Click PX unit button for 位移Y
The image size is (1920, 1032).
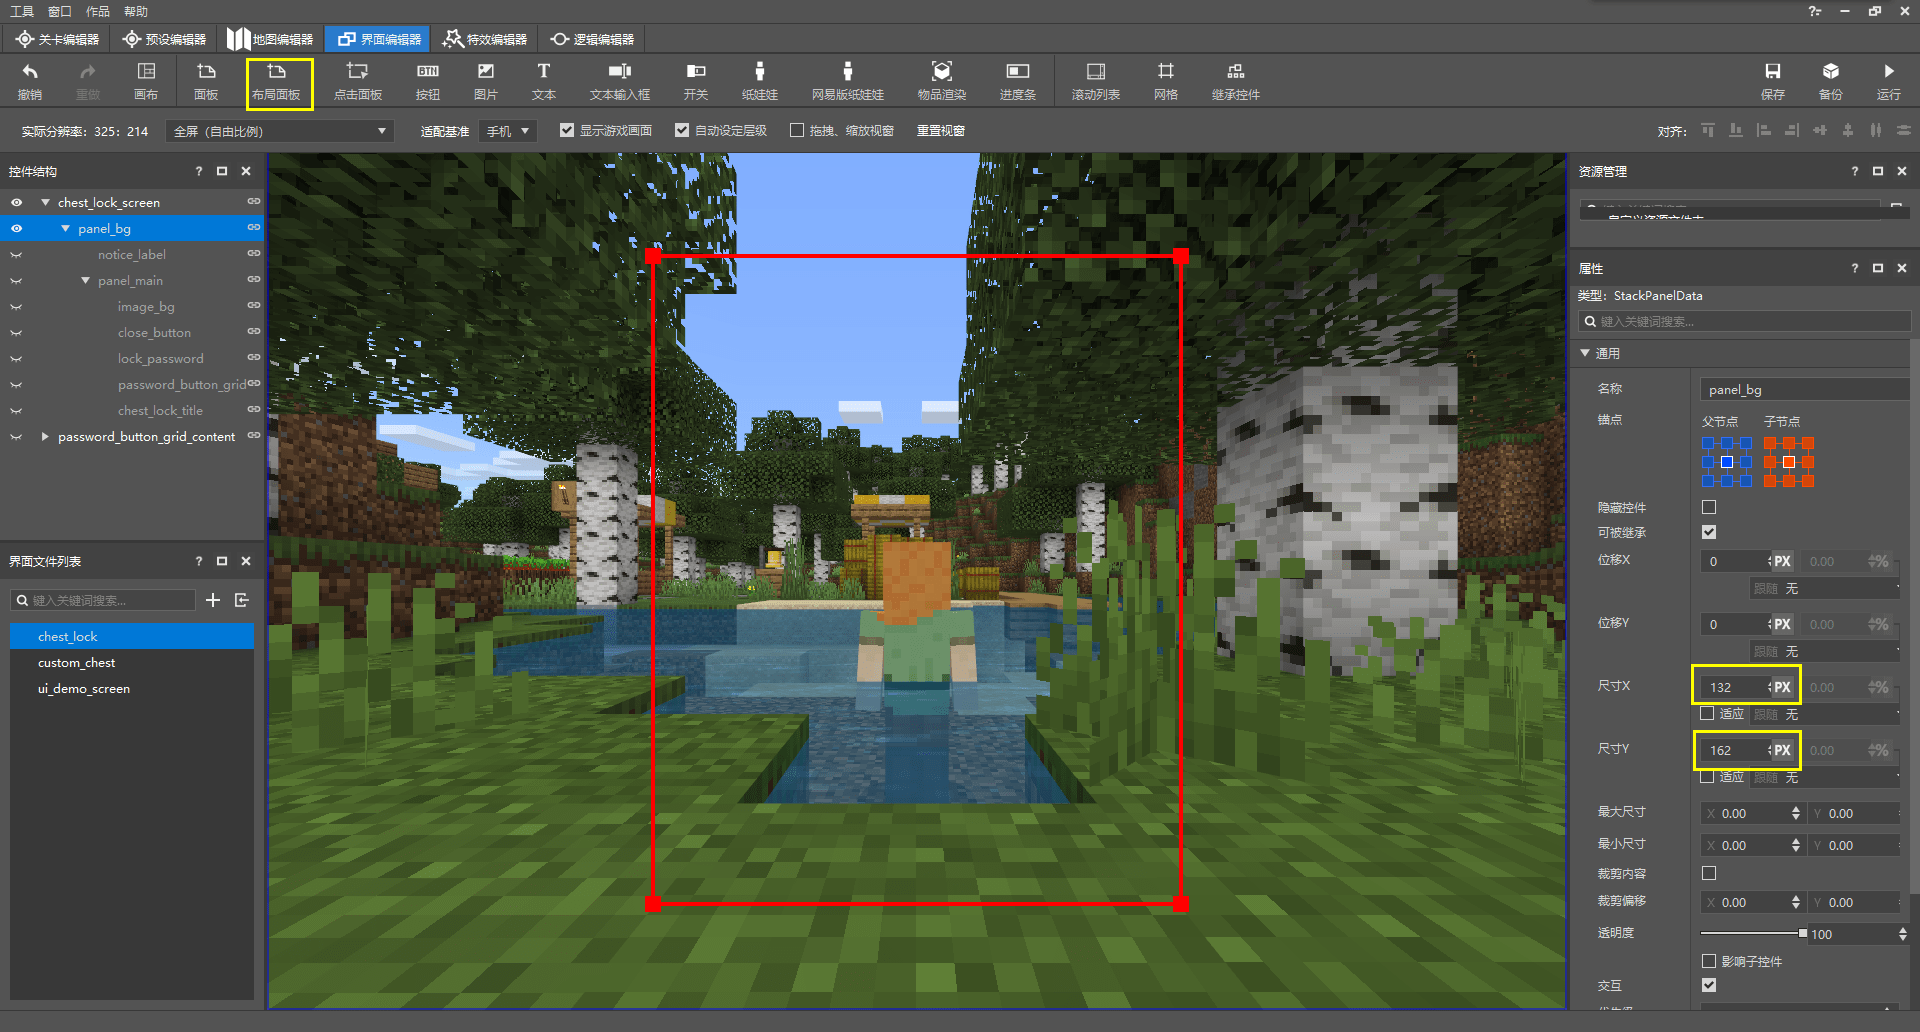[x=1782, y=624]
